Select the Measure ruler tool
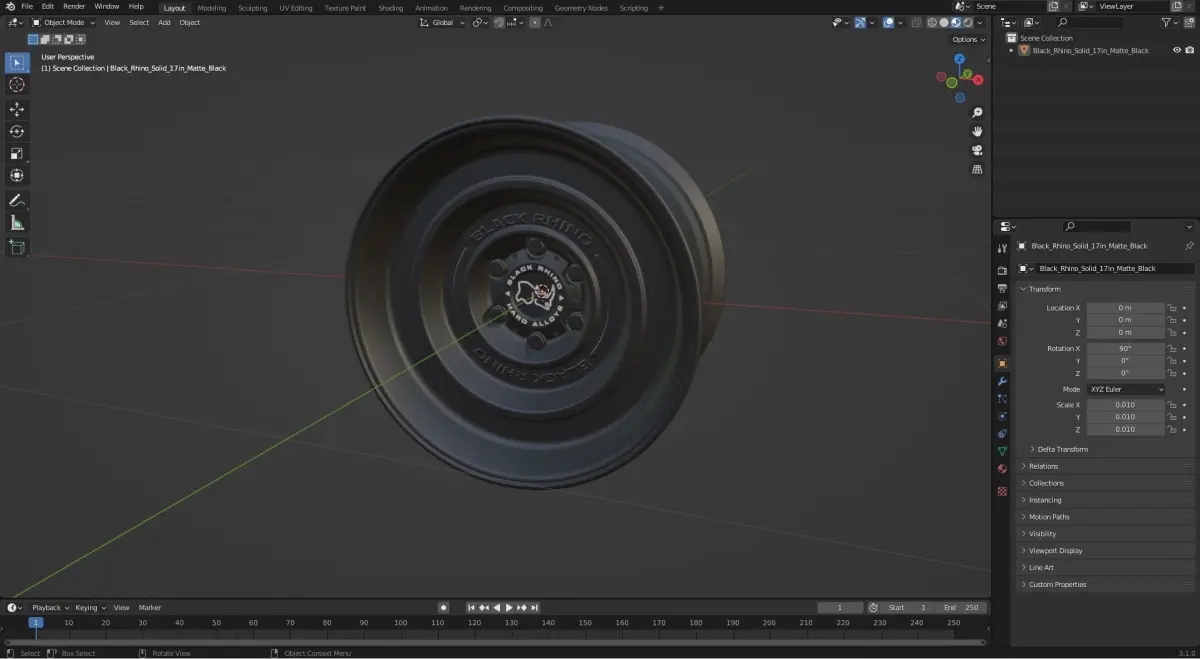This screenshot has width=1200, height=659. [x=17, y=222]
